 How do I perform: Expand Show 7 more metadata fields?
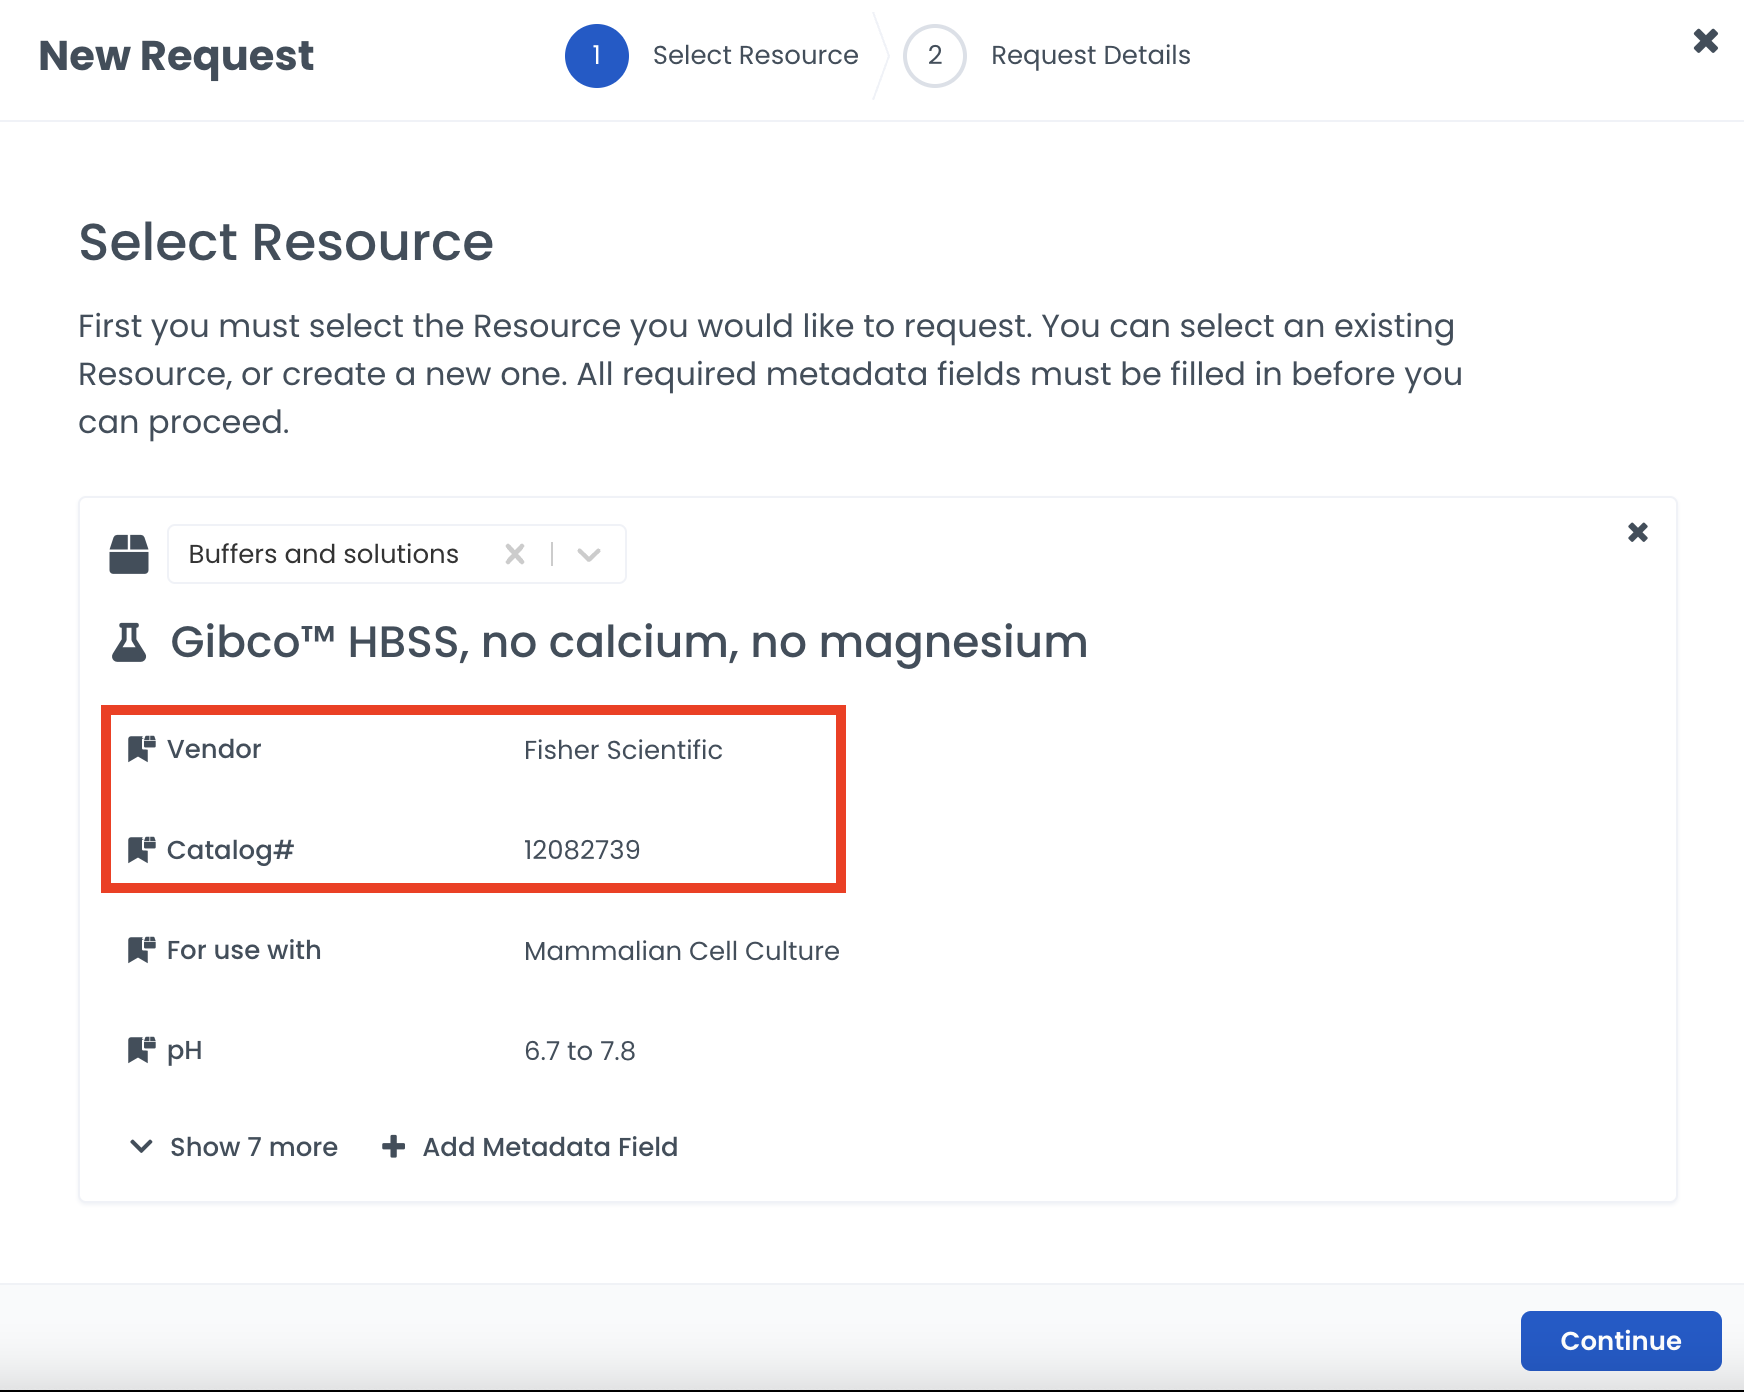236,1147
